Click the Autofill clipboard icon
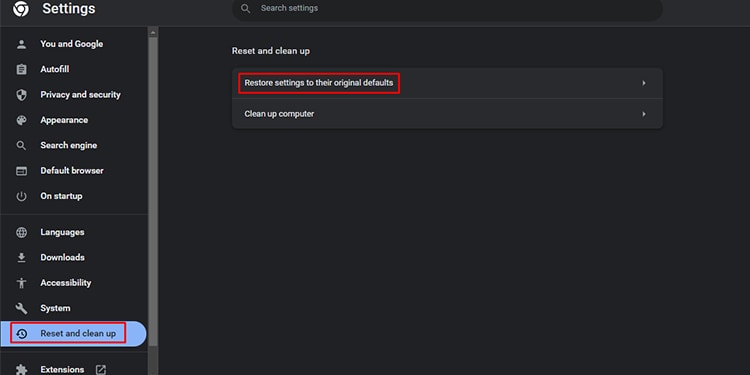The width and height of the screenshot is (750, 375). [21, 69]
